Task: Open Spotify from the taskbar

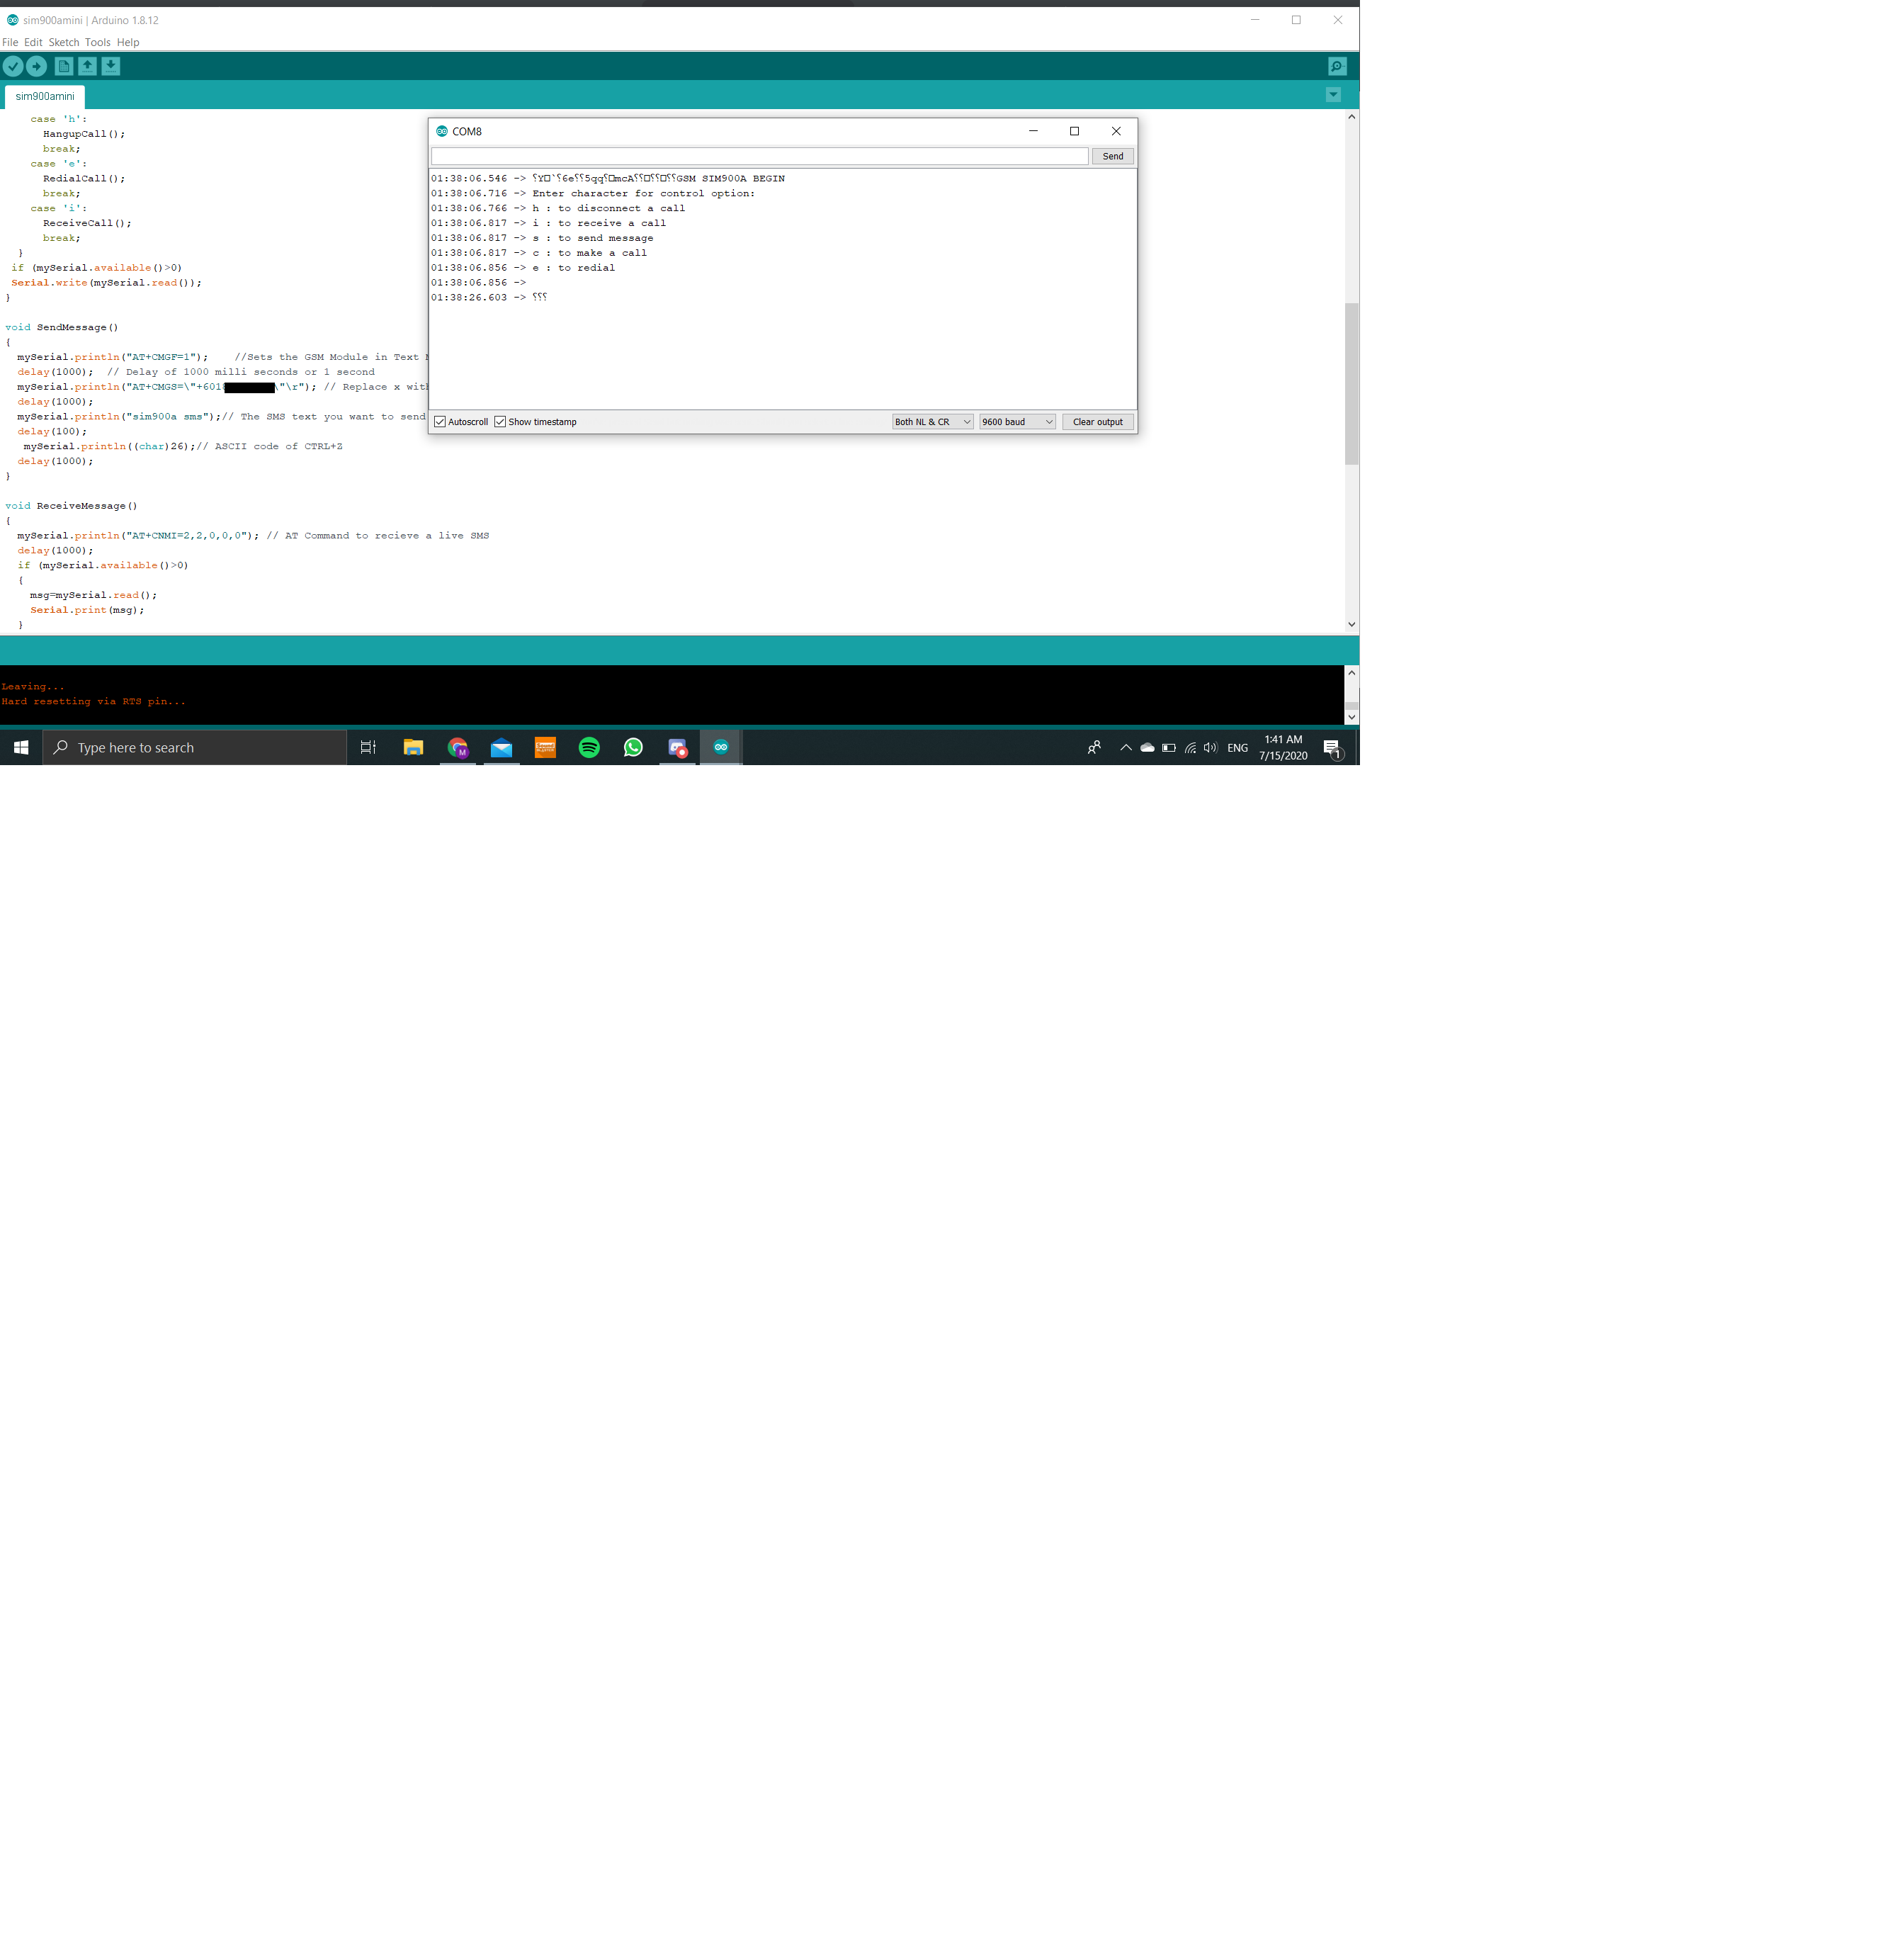Action: [589, 748]
